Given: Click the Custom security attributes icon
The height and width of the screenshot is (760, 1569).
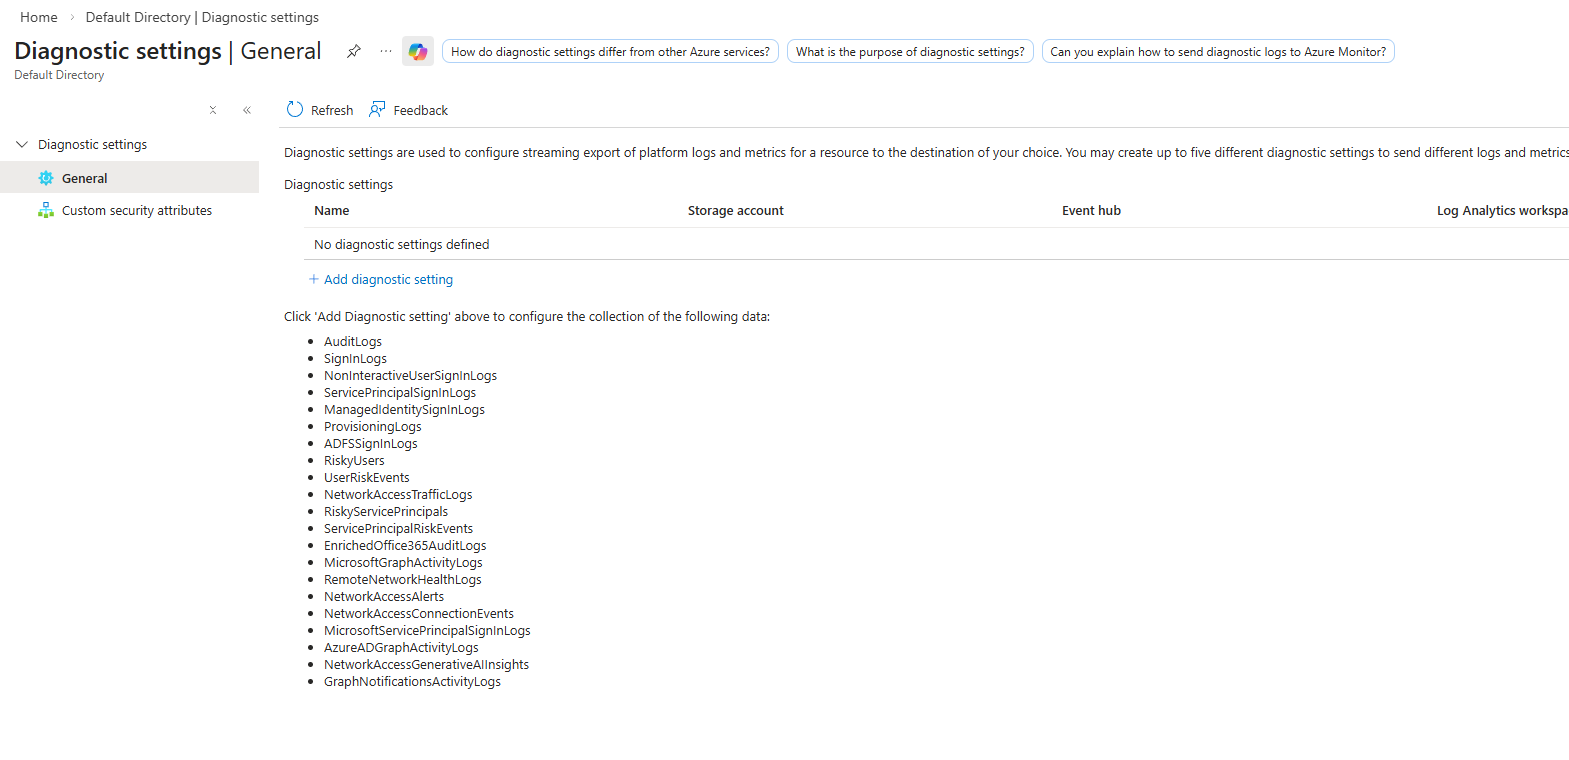Looking at the screenshot, I should tap(46, 210).
